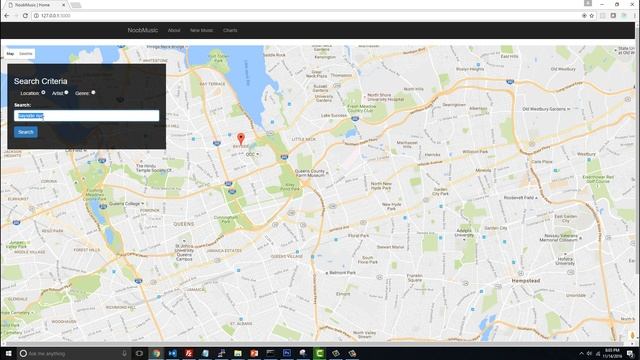This screenshot has width=640, height=360.
Task: Open volume control in system tray
Action: 589,353
